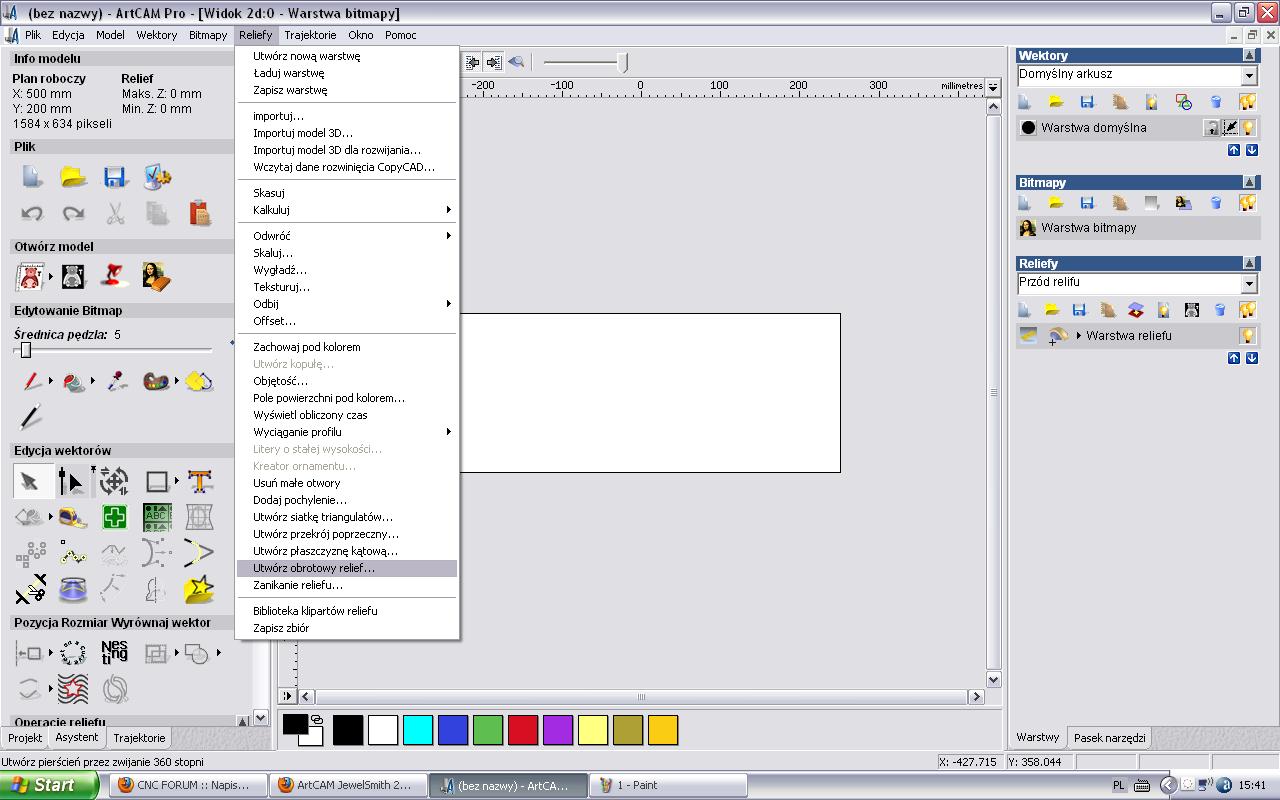Select the eyedropper color pick tool

[x=116, y=381]
